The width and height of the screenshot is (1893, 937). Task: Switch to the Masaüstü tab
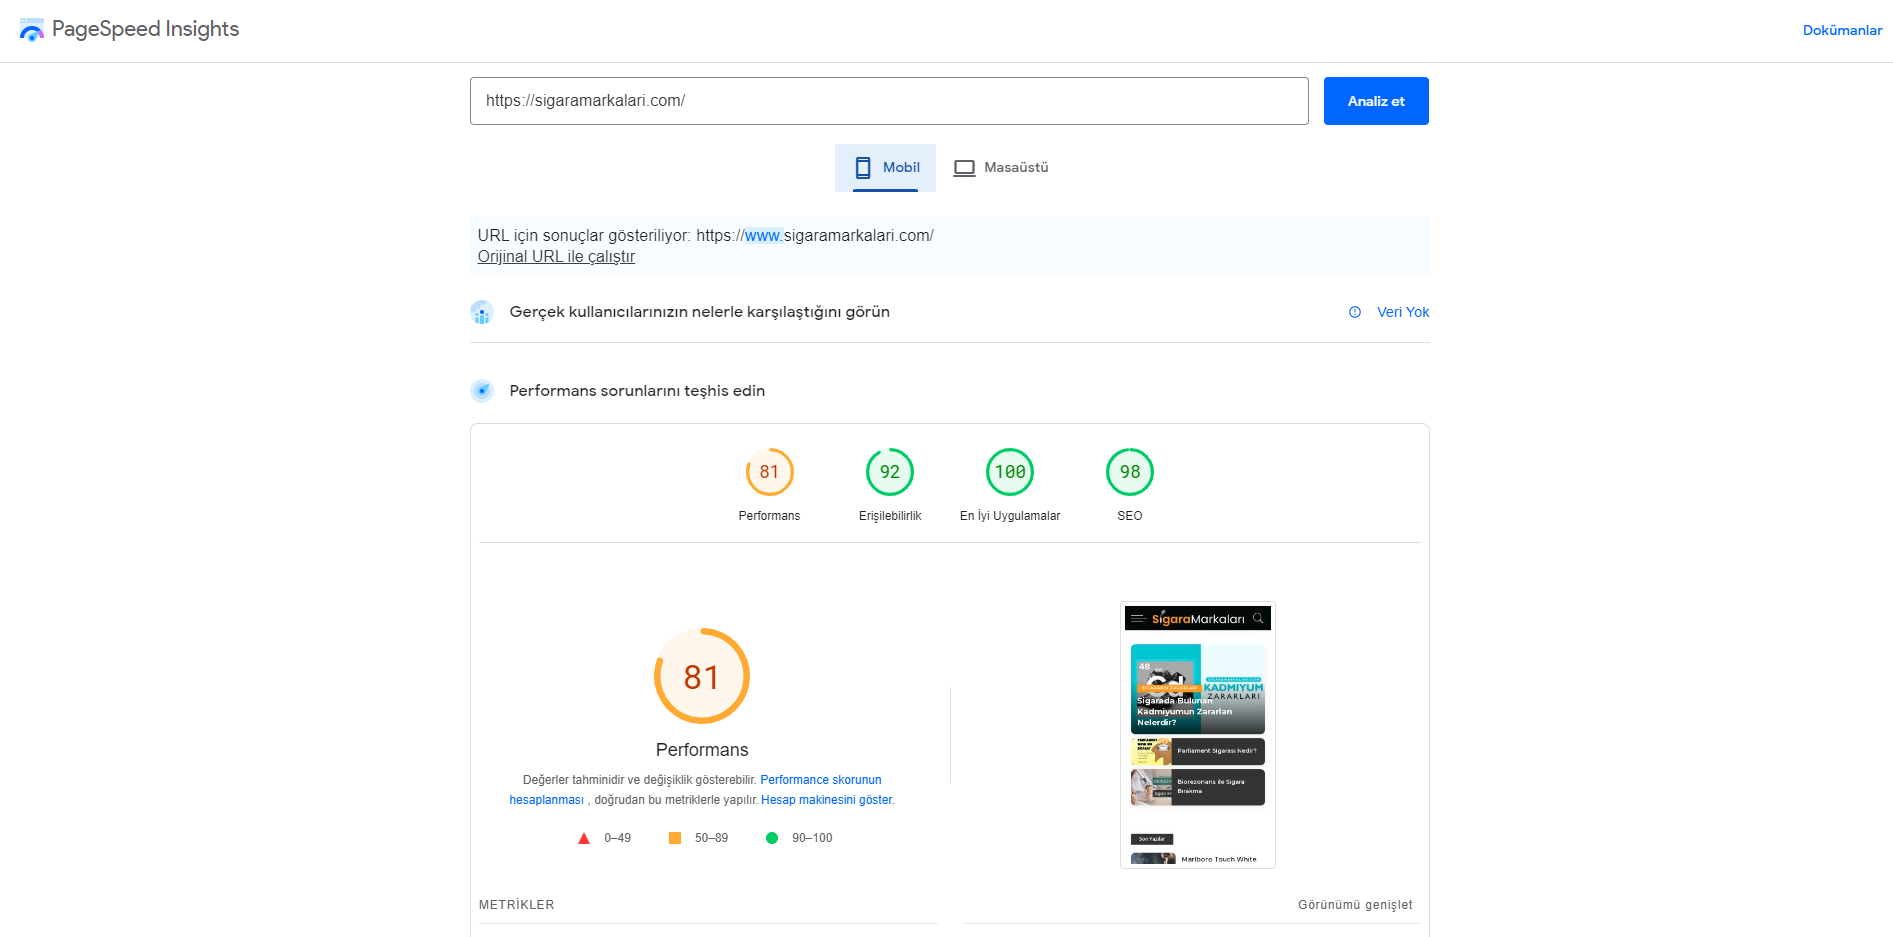point(1000,168)
